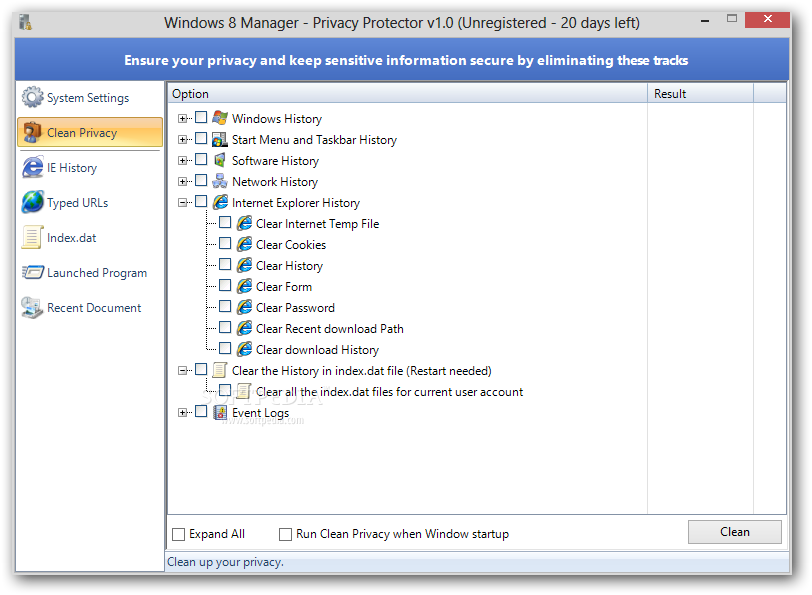Select the Clear Cookies tree label
This screenshot has height=595, width=812.
(291, 244)
